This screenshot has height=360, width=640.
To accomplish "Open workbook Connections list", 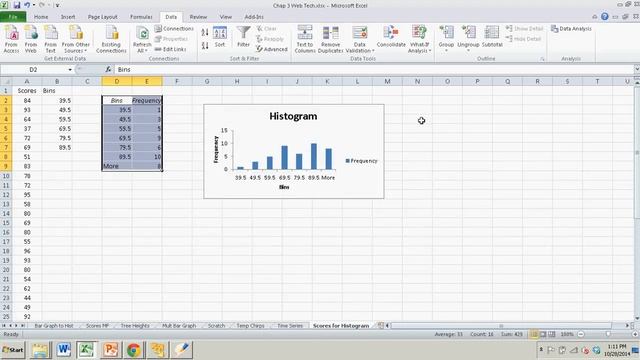I will 174,29.
